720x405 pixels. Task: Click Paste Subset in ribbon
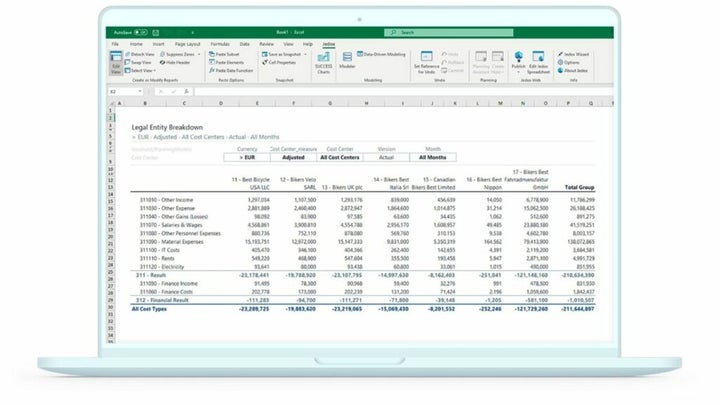tap(227, 54)
